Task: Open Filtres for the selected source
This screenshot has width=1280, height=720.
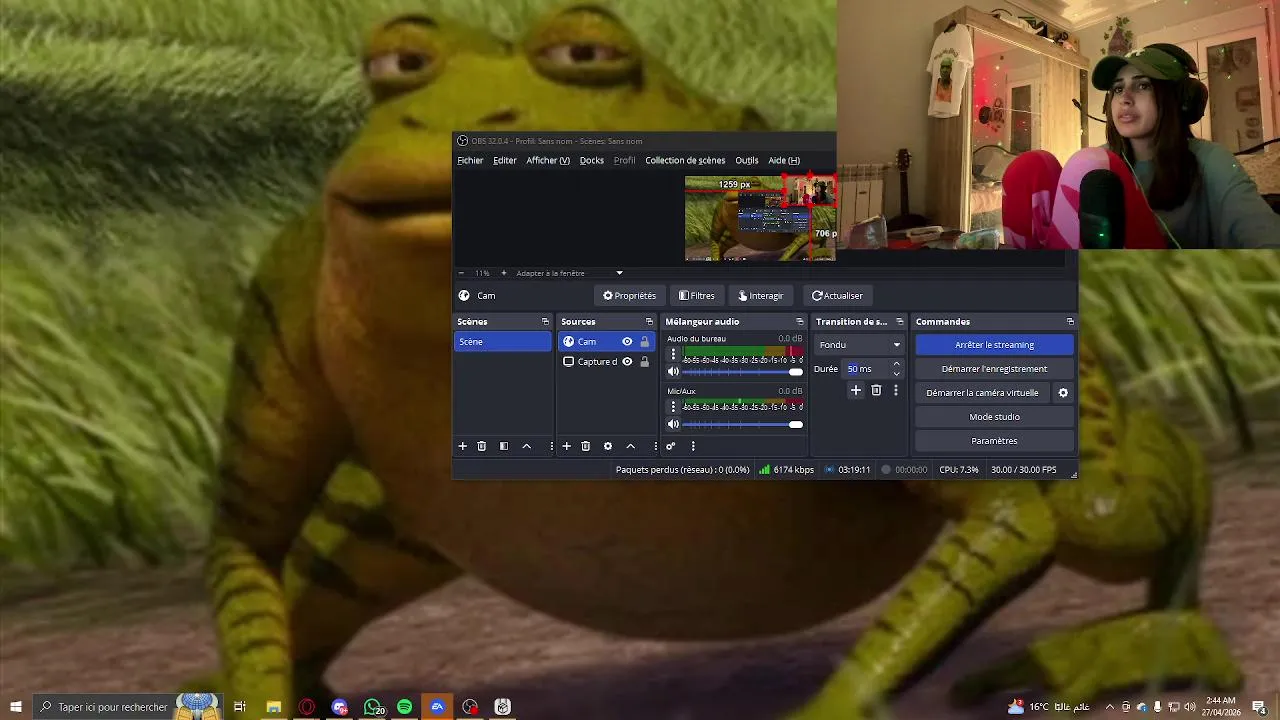Action: tap(696, 296)
